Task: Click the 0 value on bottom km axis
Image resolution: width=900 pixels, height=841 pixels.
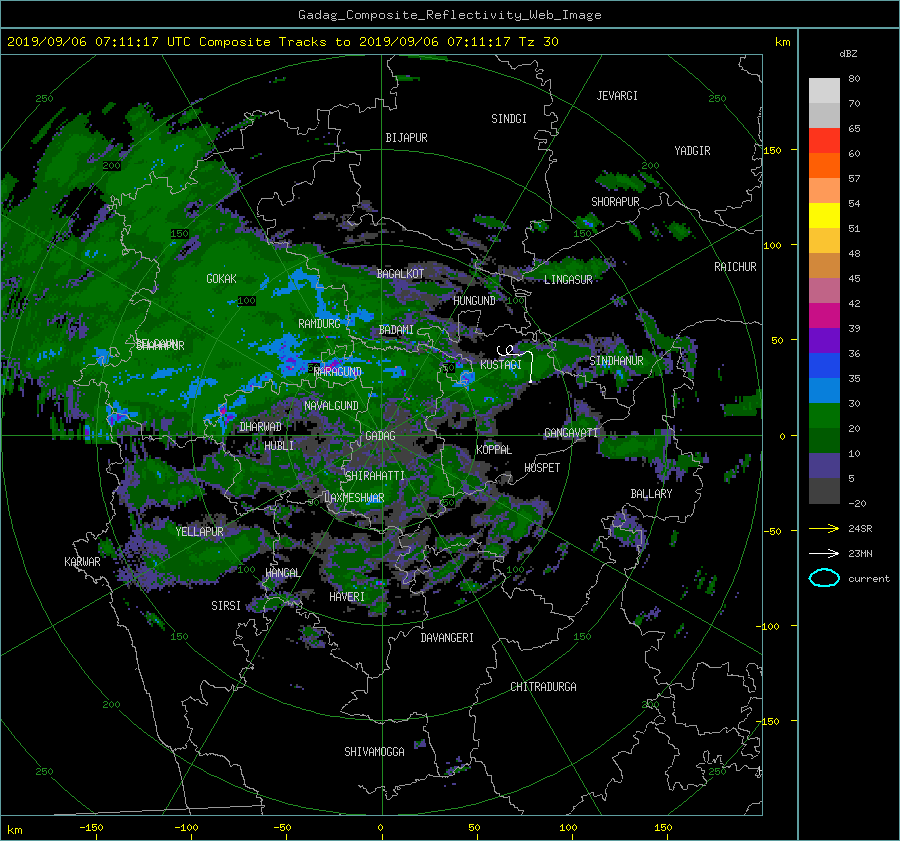Action: (x=380, y=827)
